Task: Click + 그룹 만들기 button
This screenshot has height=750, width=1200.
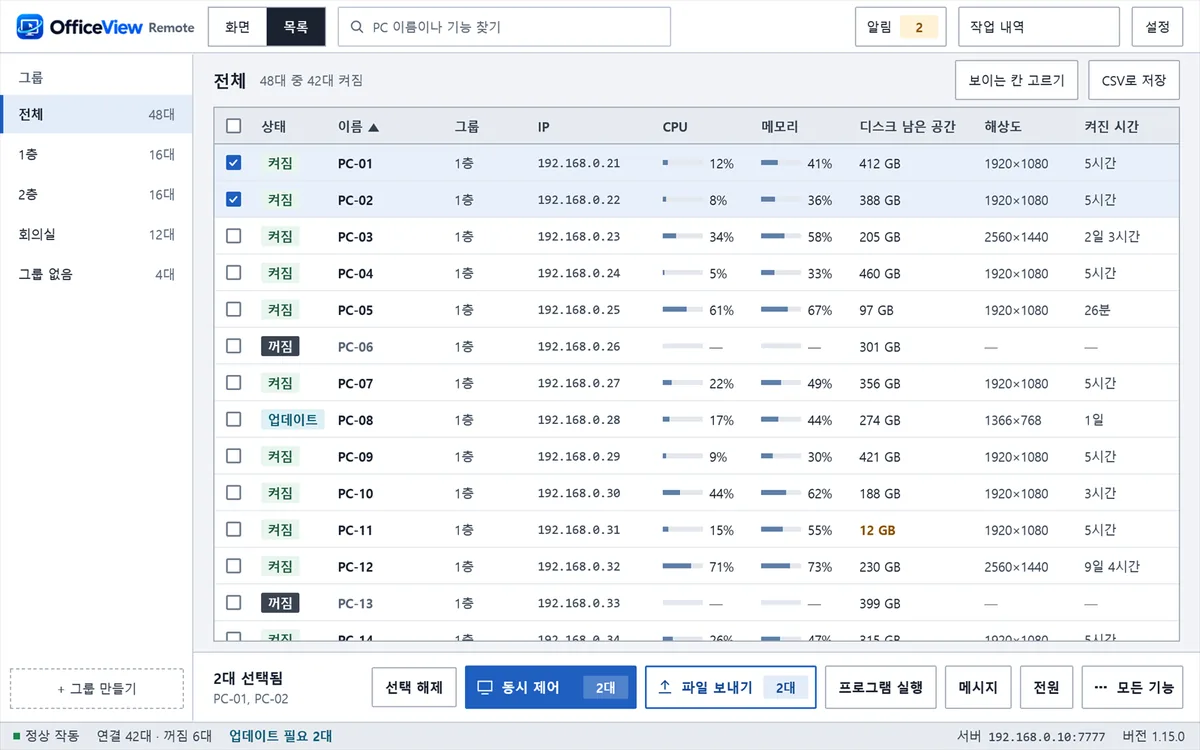Action: point(96,689)
